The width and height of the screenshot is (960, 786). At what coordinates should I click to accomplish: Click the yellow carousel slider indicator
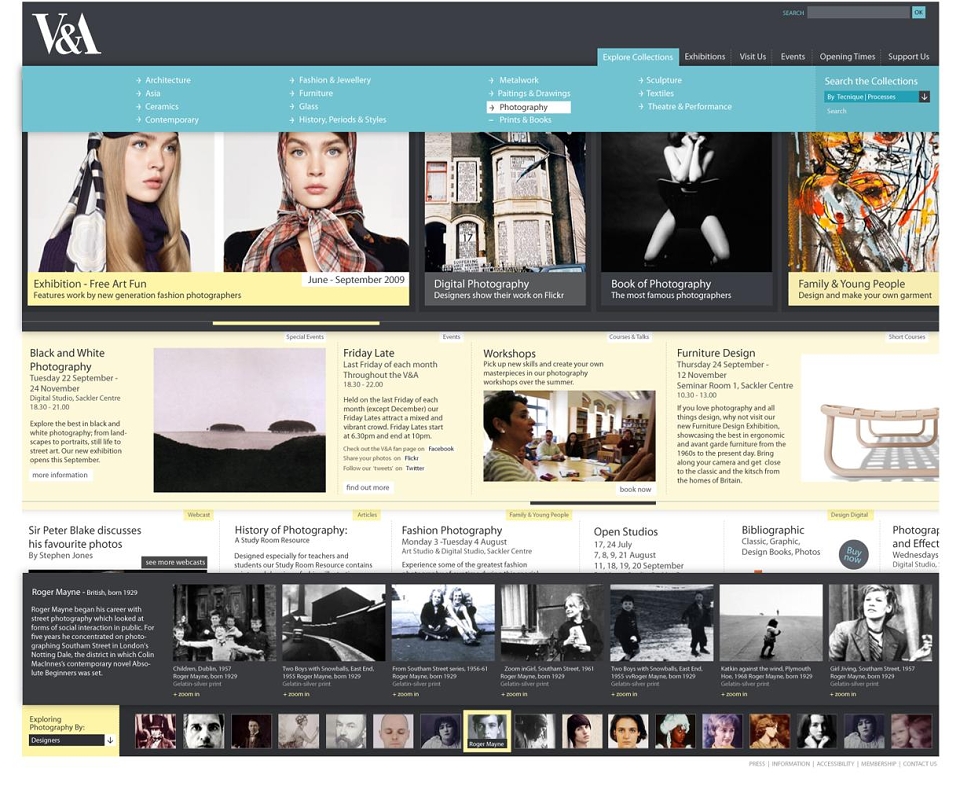point(296,323)
